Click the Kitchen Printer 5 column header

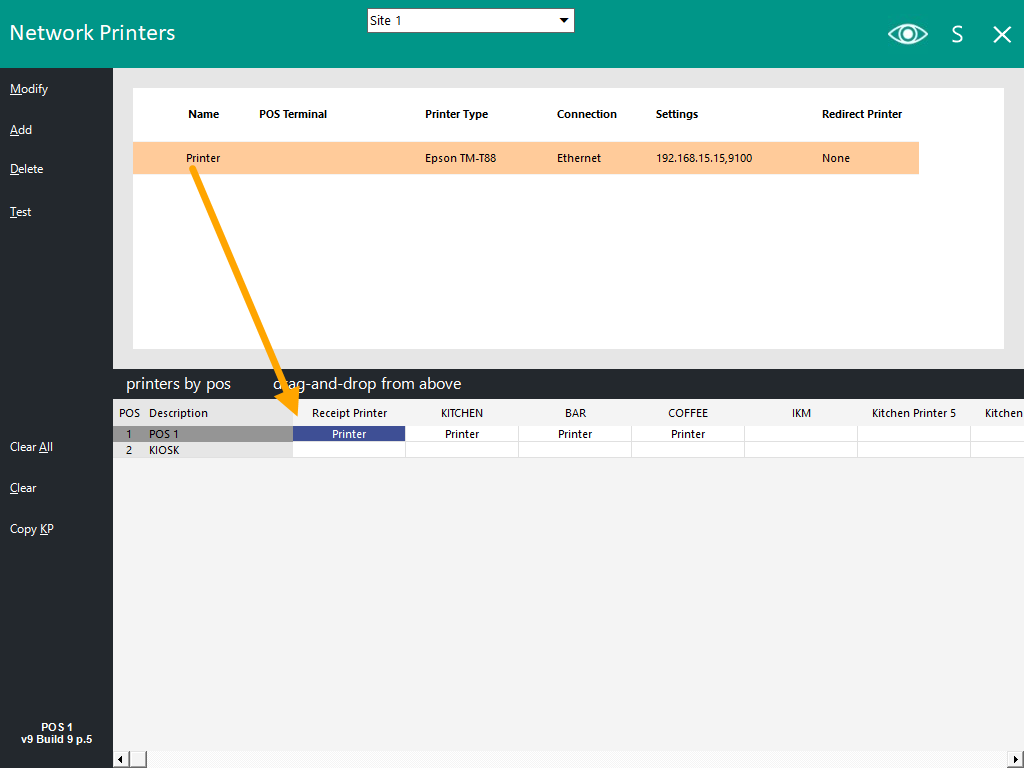(x=914, y=412)
